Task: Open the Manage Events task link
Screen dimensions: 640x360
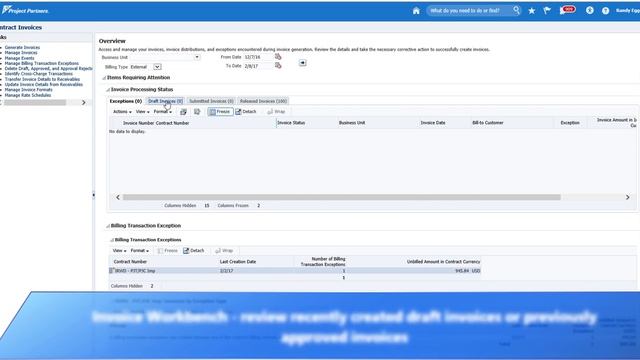Action: 20,58
